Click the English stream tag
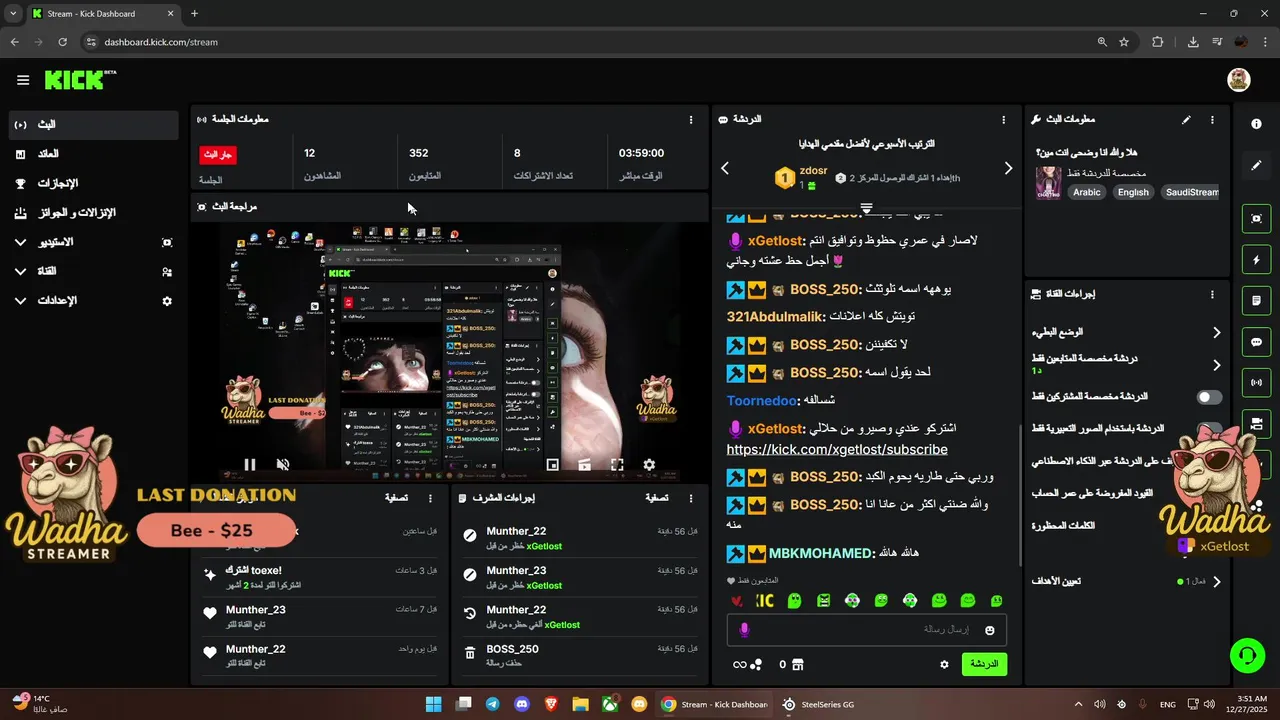 1133,192
